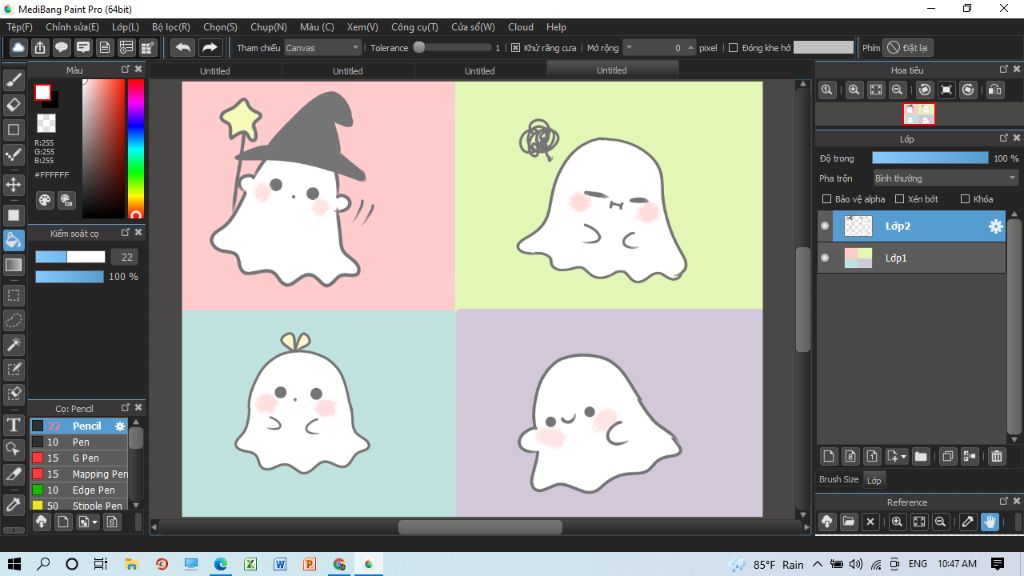Screen dimensions: 1024x576
Task: Open the Tham chiếu Canvas dropdown
Action: (322, 47)
